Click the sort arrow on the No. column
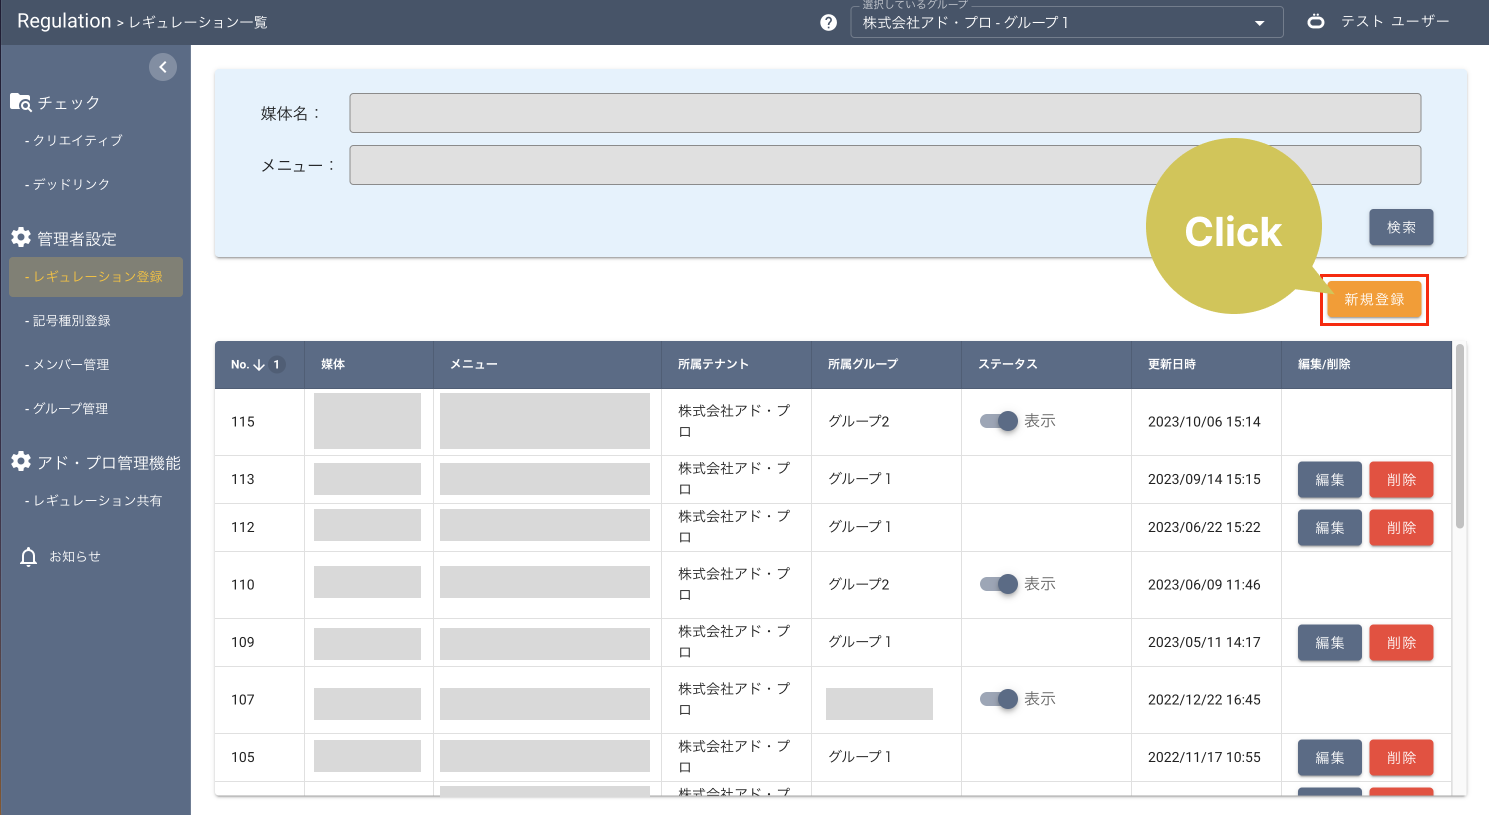Image resolution: width=1489 pixels, height=815 pixels. tap(257, 364)
